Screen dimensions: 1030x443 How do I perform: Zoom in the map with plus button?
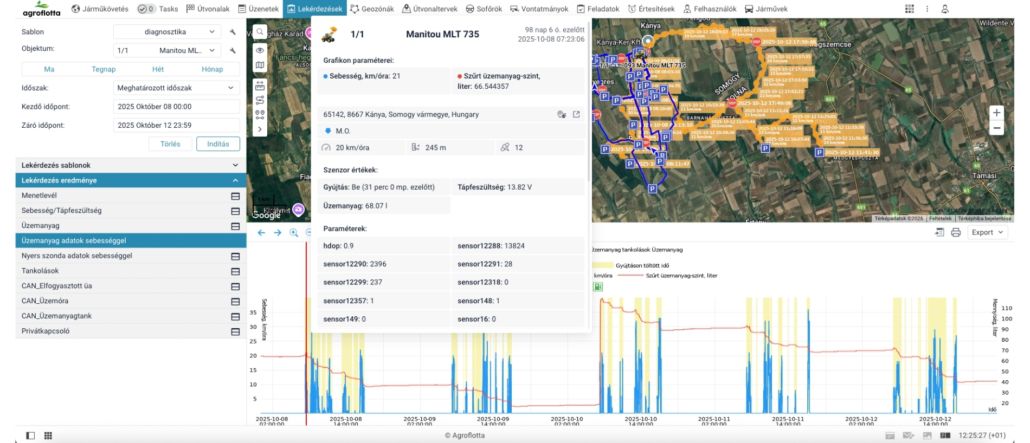pyautogui.click(x=996, y=112)
